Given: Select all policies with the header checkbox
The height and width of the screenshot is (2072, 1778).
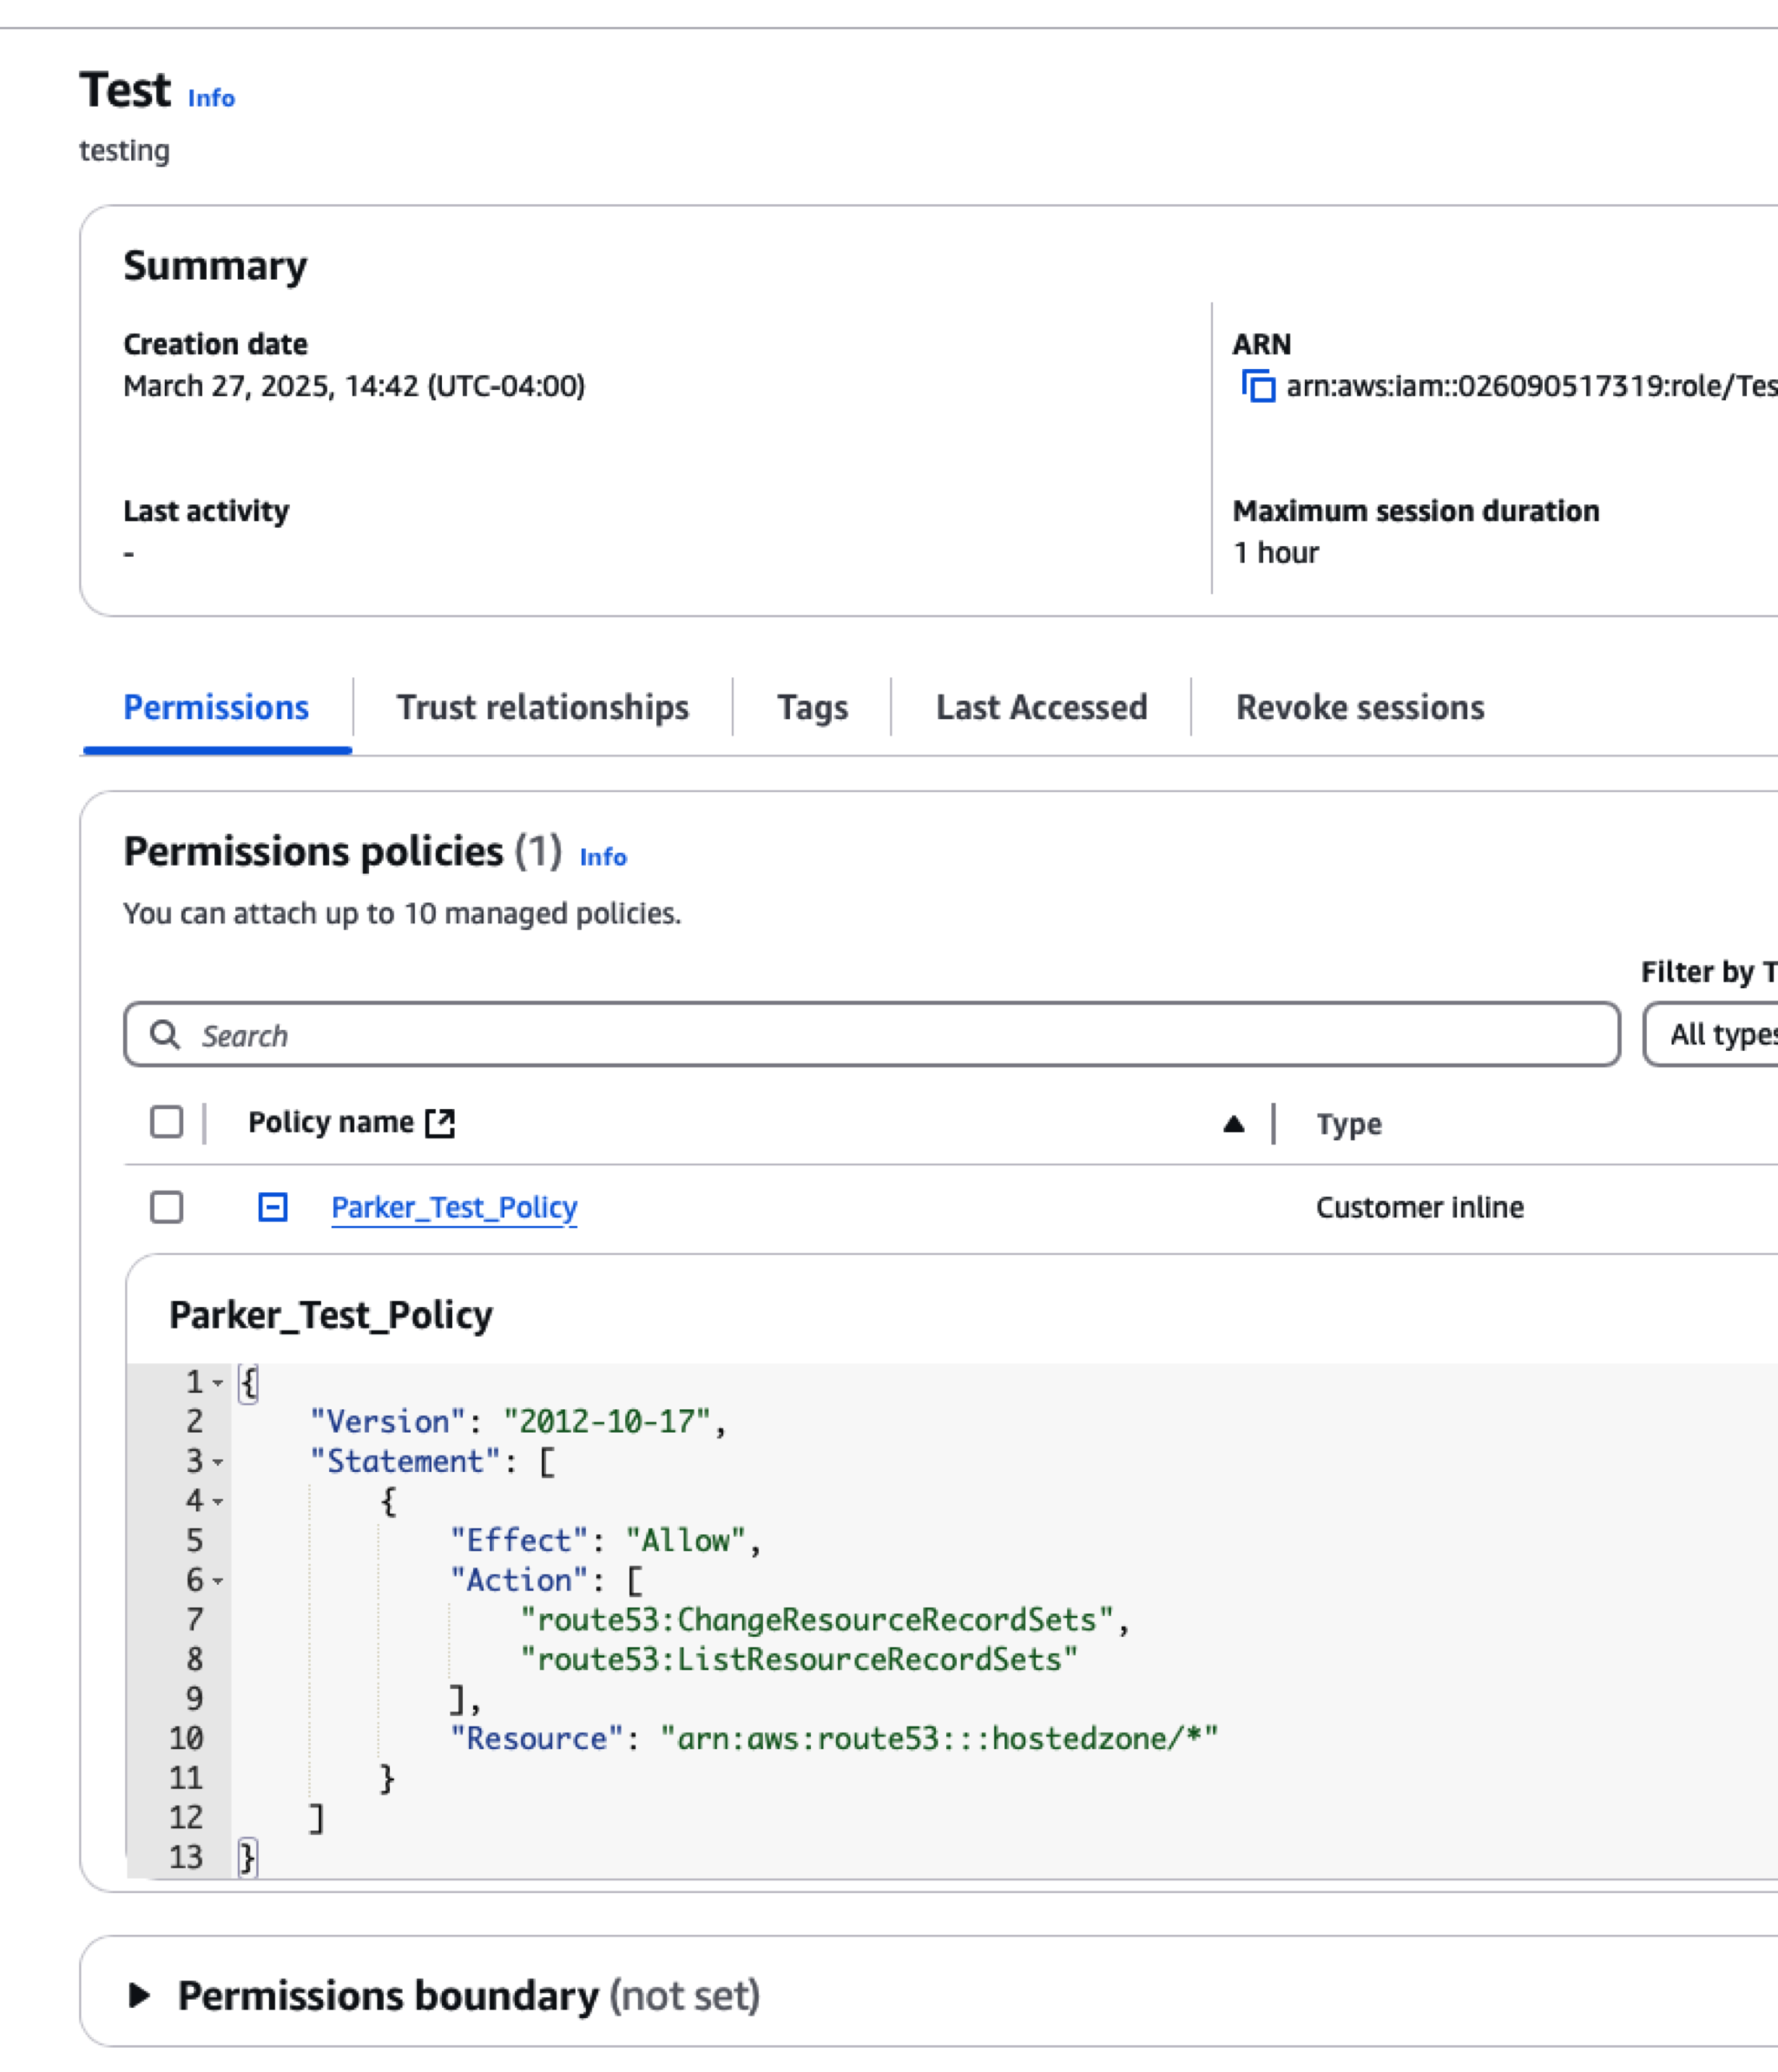Looking at the screenshot, I should (167, 1122).
